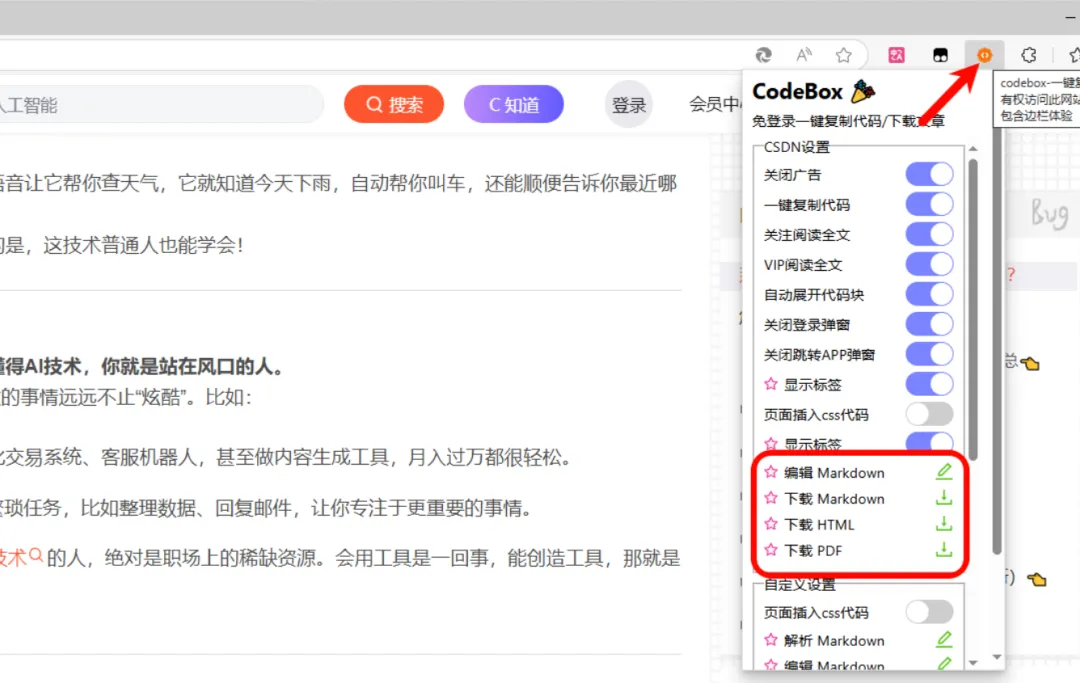Click the 登录 button
Viewport: 1080px width, 683px height.
coord(629,105)
